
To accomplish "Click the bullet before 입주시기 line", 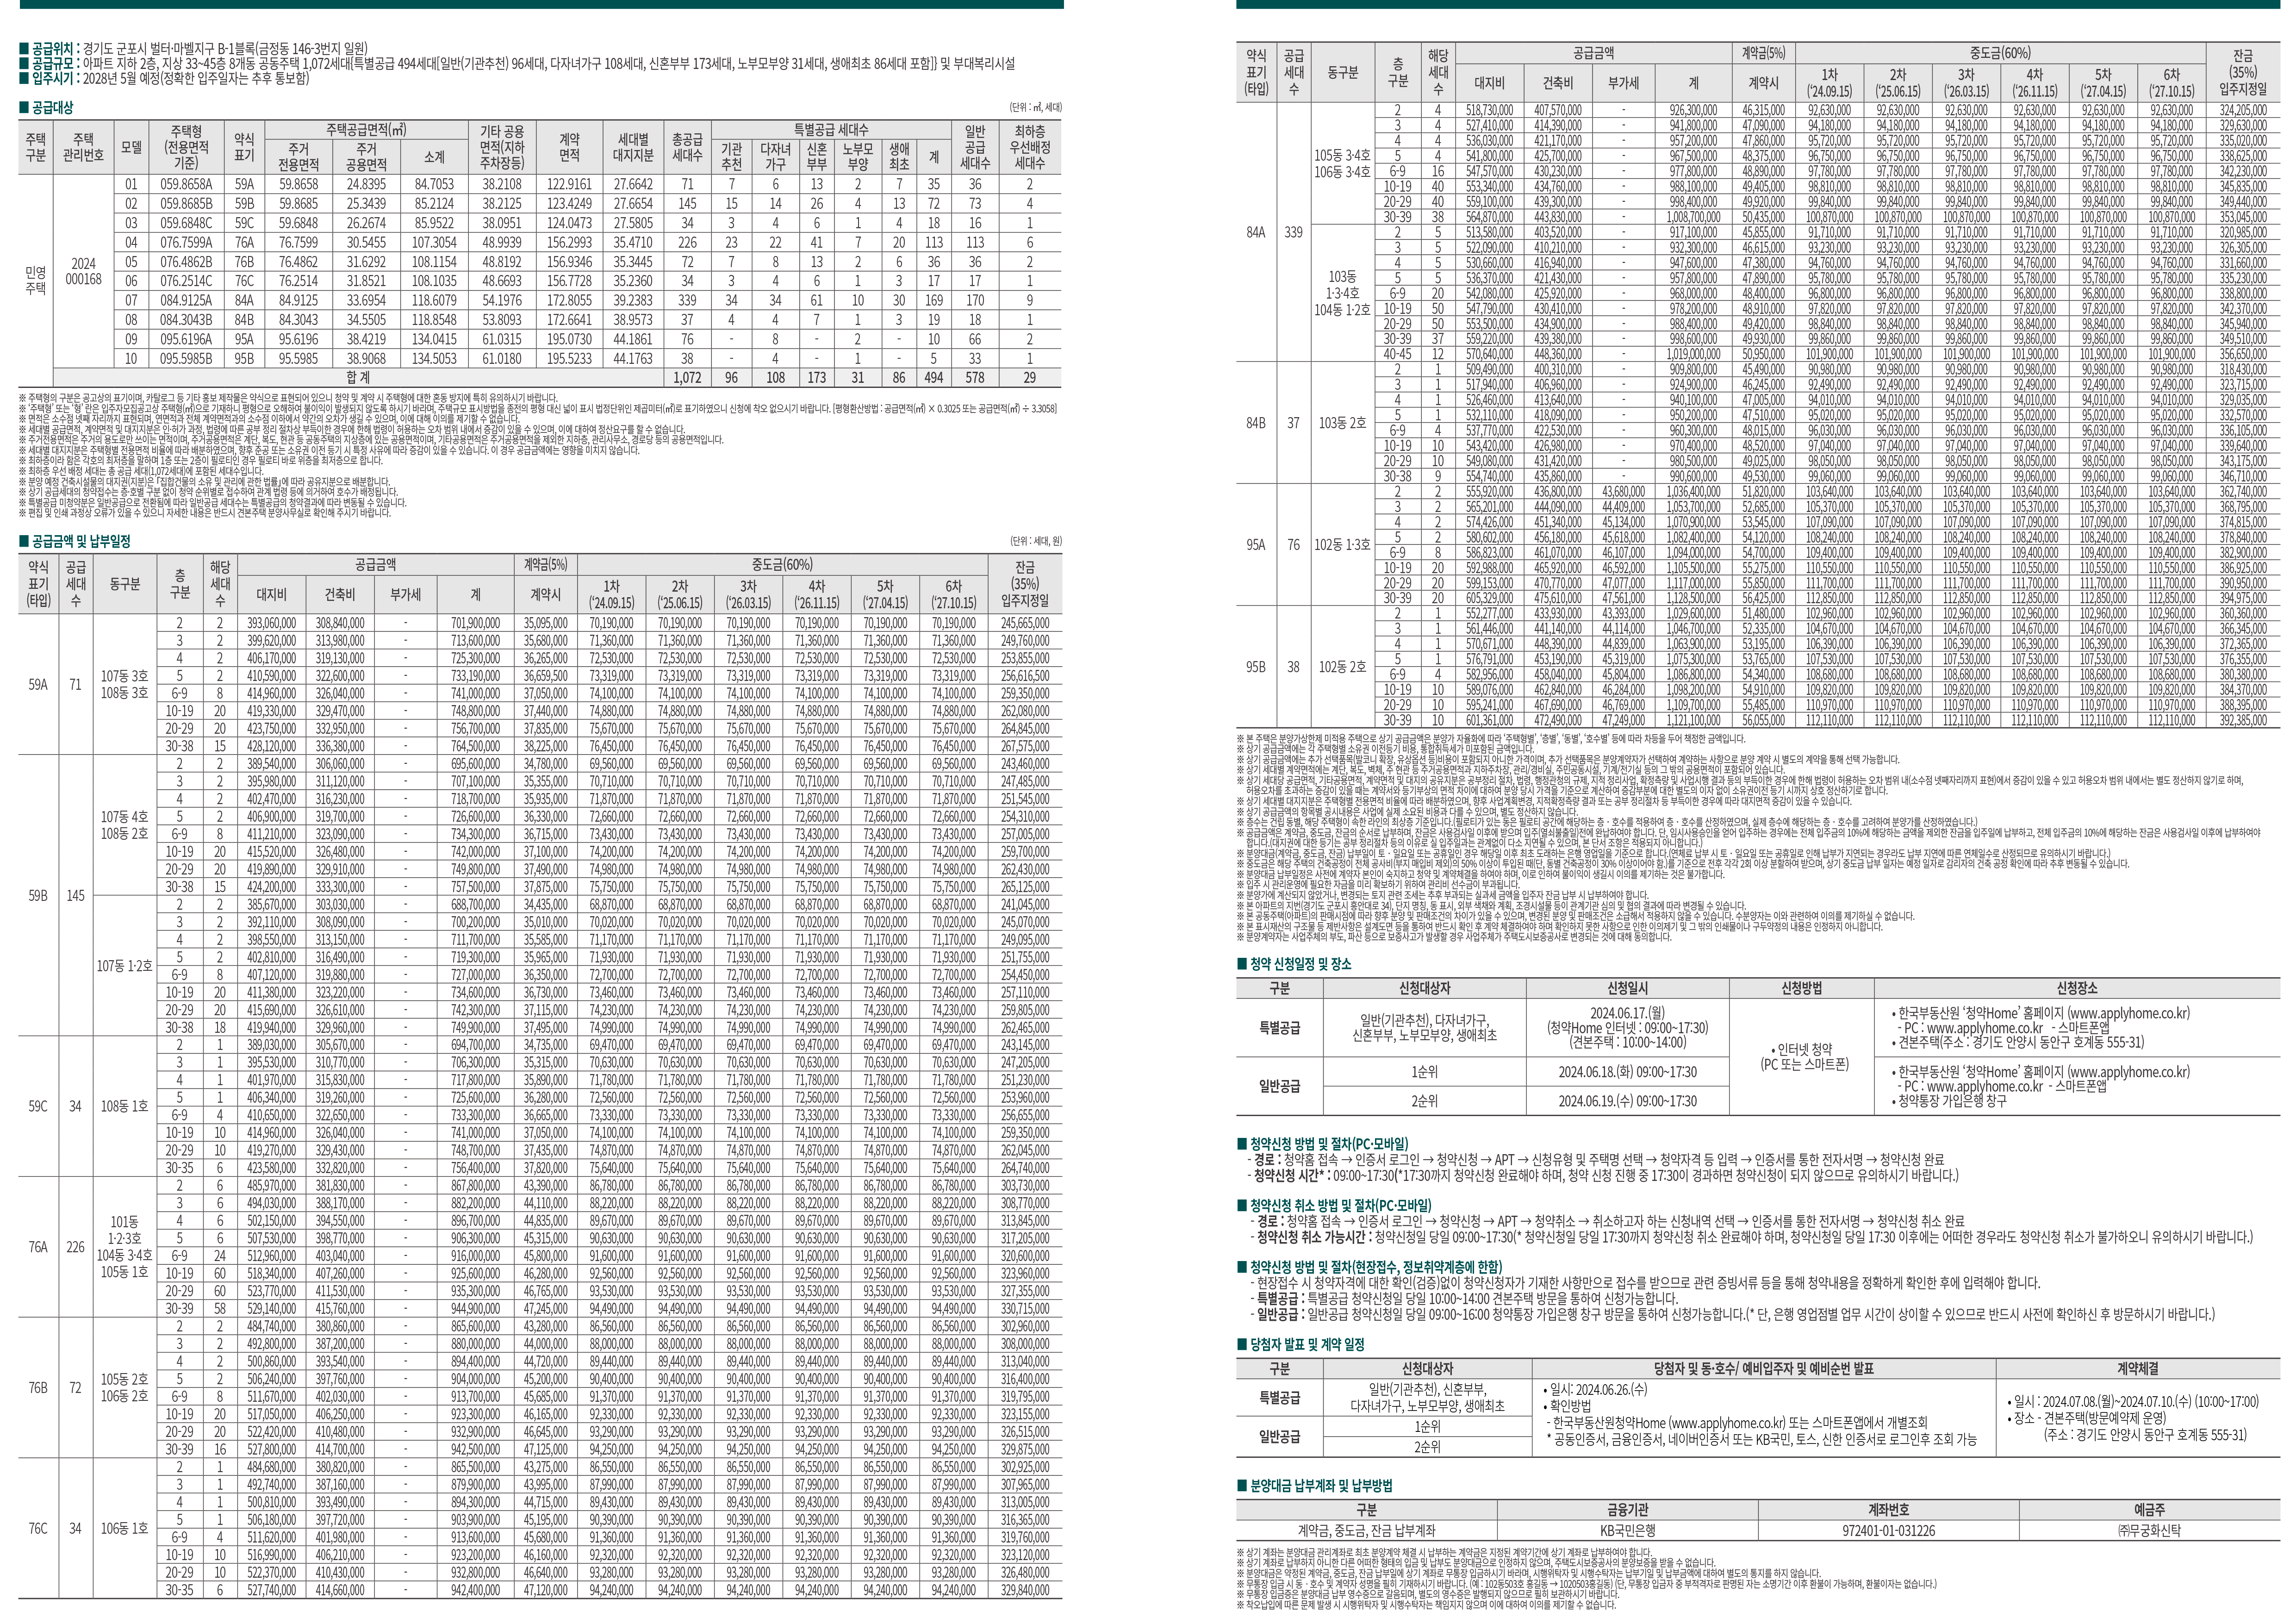I will (24, 78).
